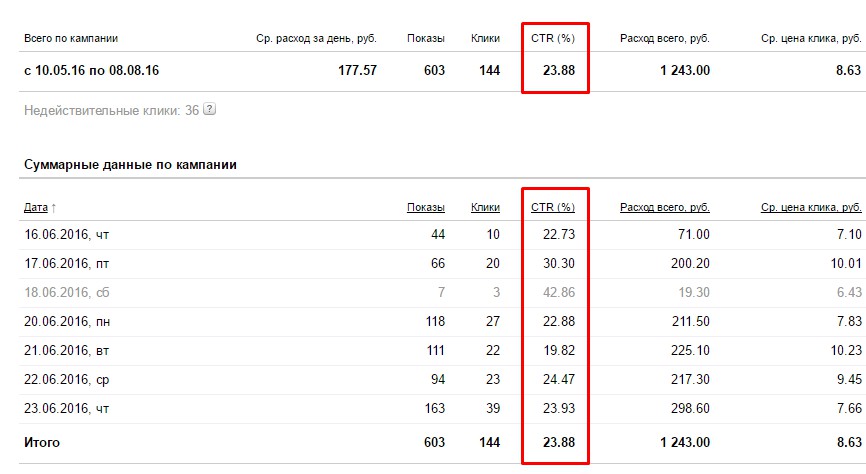866x474 pixels.
Task: Sort by the underlined Клики column header
Action: (485, 207)
